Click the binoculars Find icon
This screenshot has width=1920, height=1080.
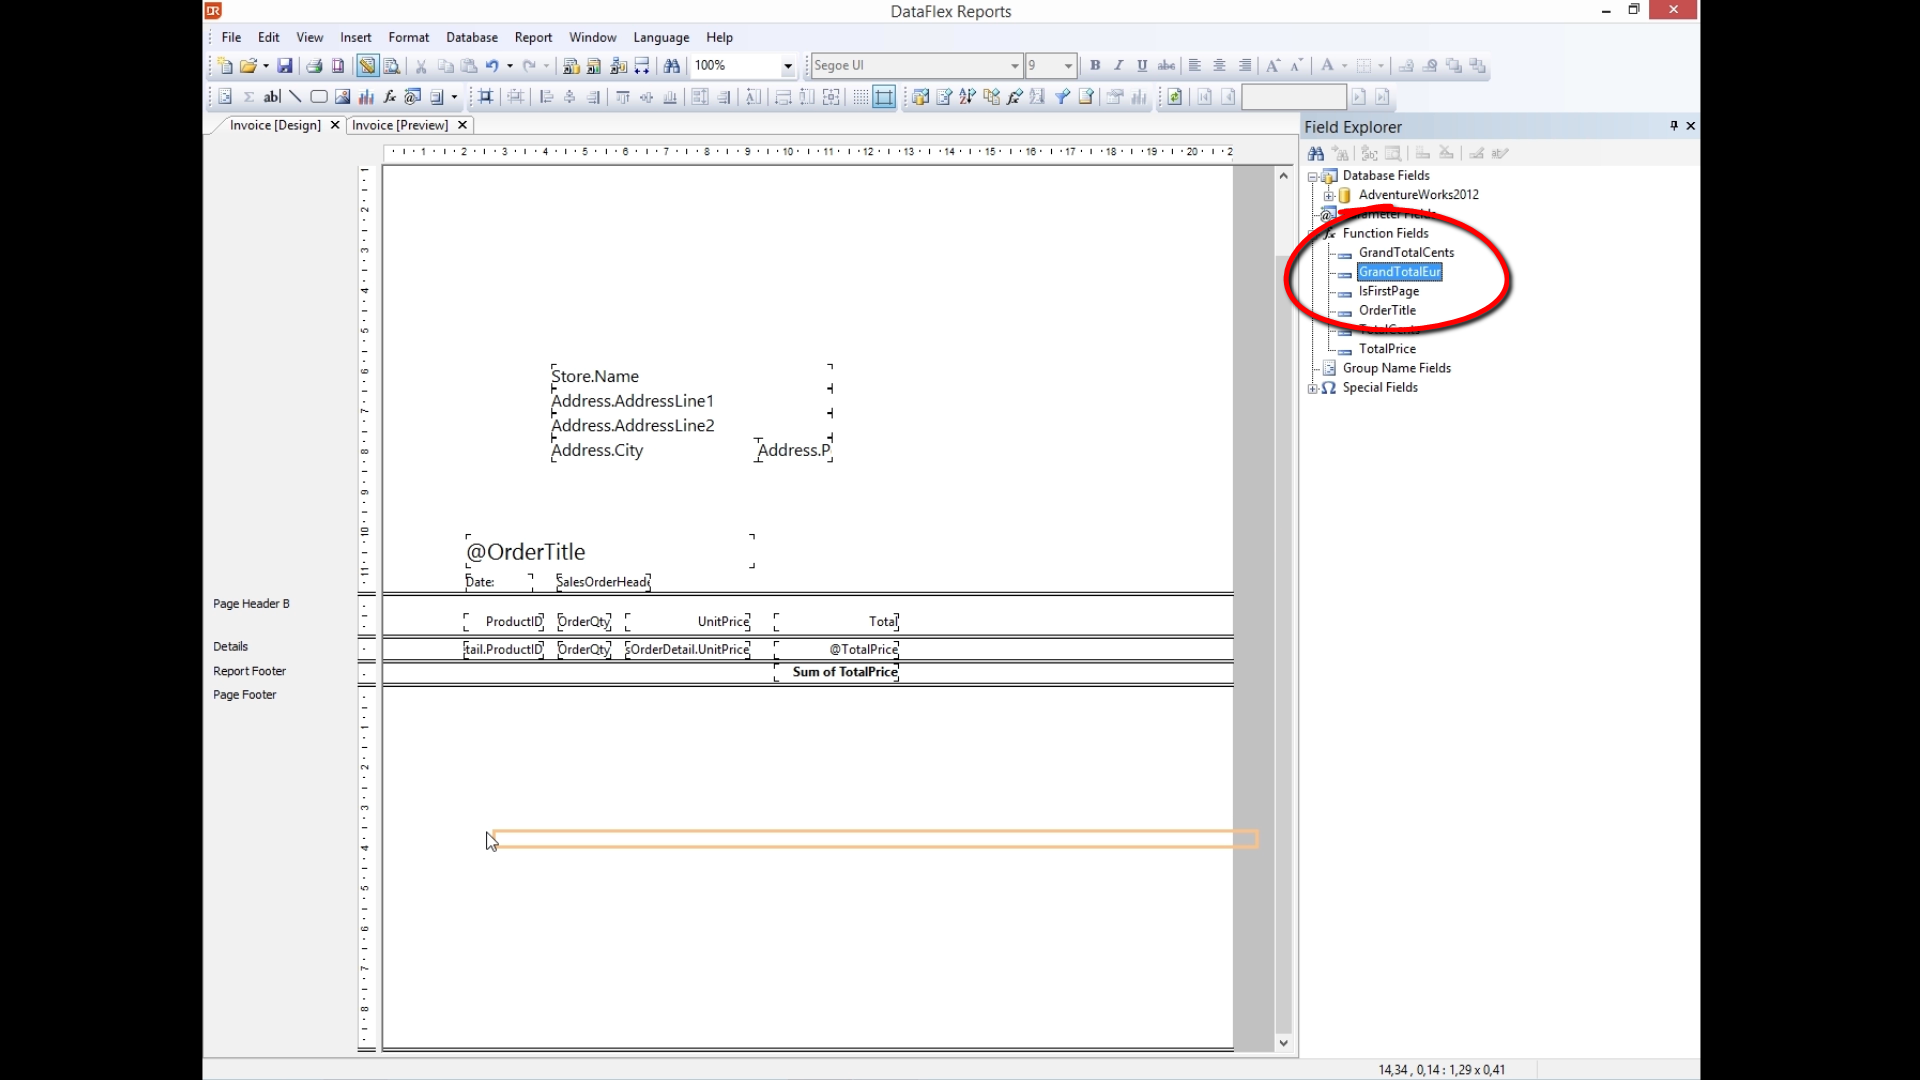[672, 66]
